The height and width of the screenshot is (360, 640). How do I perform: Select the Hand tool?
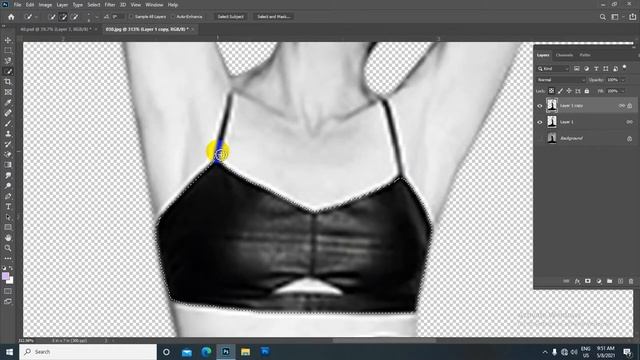coord(8,238)
